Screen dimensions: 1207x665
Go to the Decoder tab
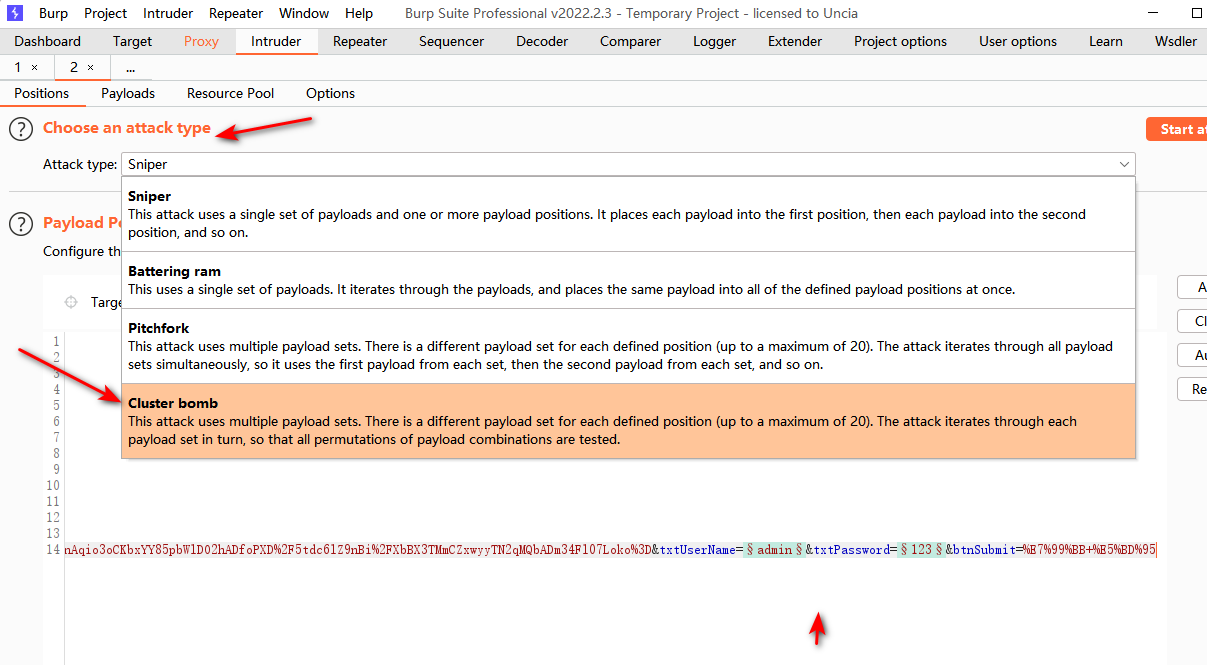[542, 41]
